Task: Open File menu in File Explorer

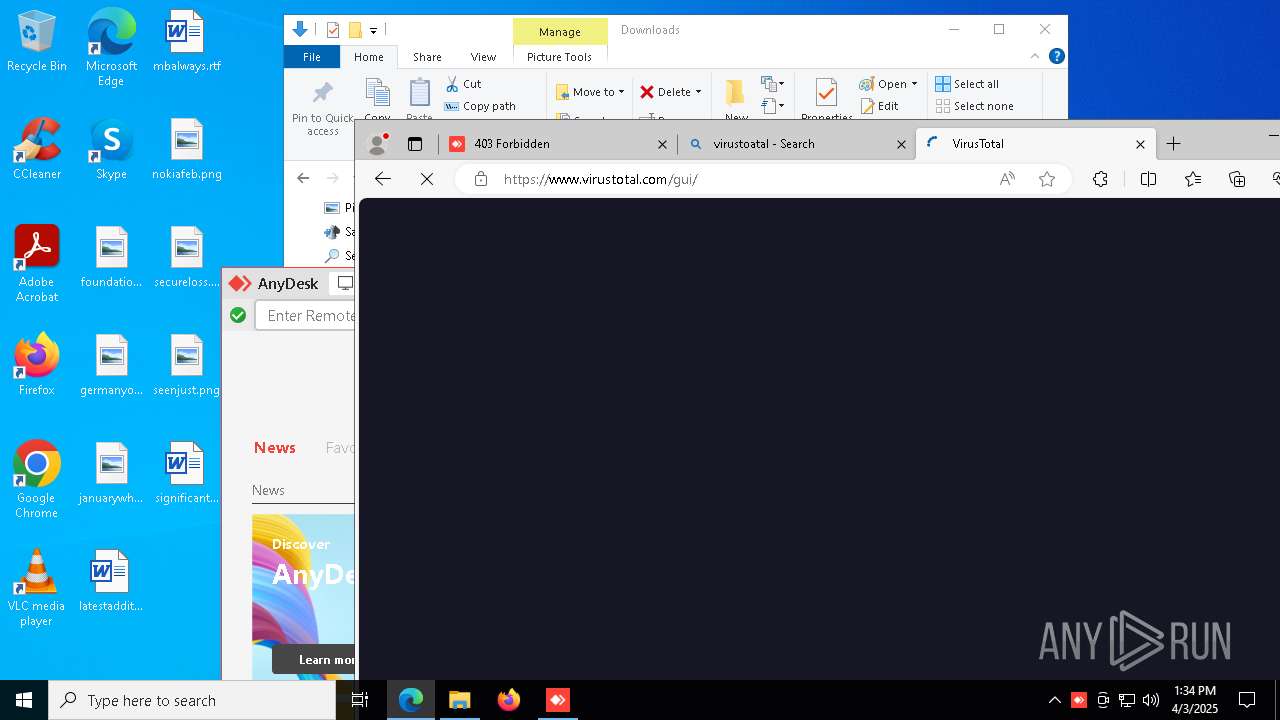Action: click(312, 57)
